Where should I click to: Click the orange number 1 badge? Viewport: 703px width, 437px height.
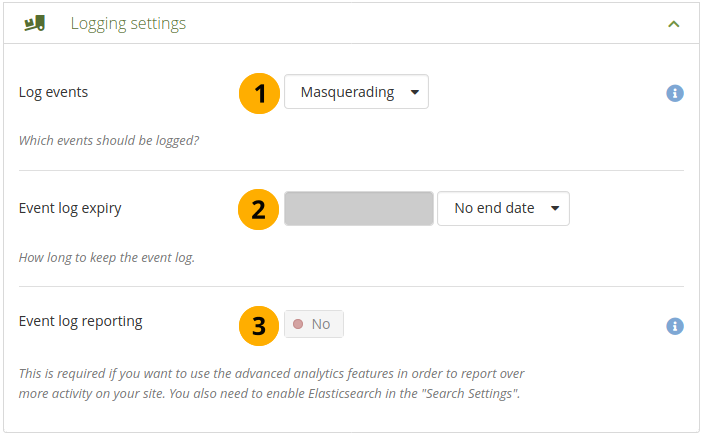[258, 93]
